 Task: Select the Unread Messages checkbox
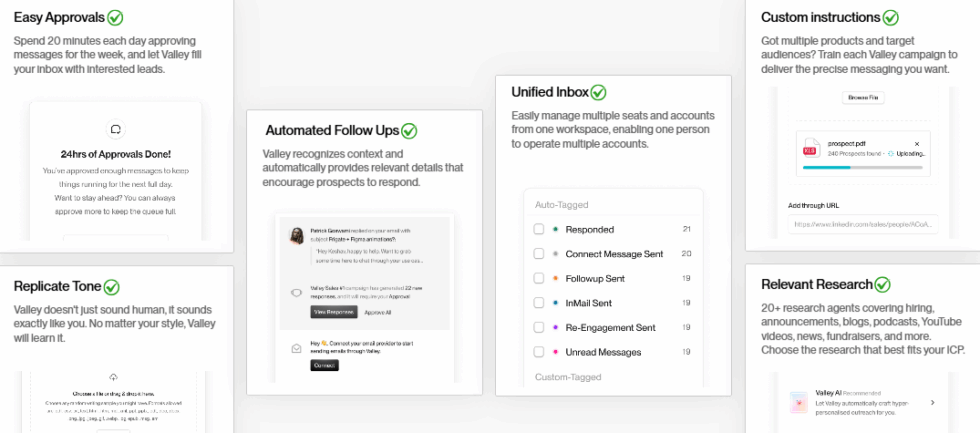[539, 352]
